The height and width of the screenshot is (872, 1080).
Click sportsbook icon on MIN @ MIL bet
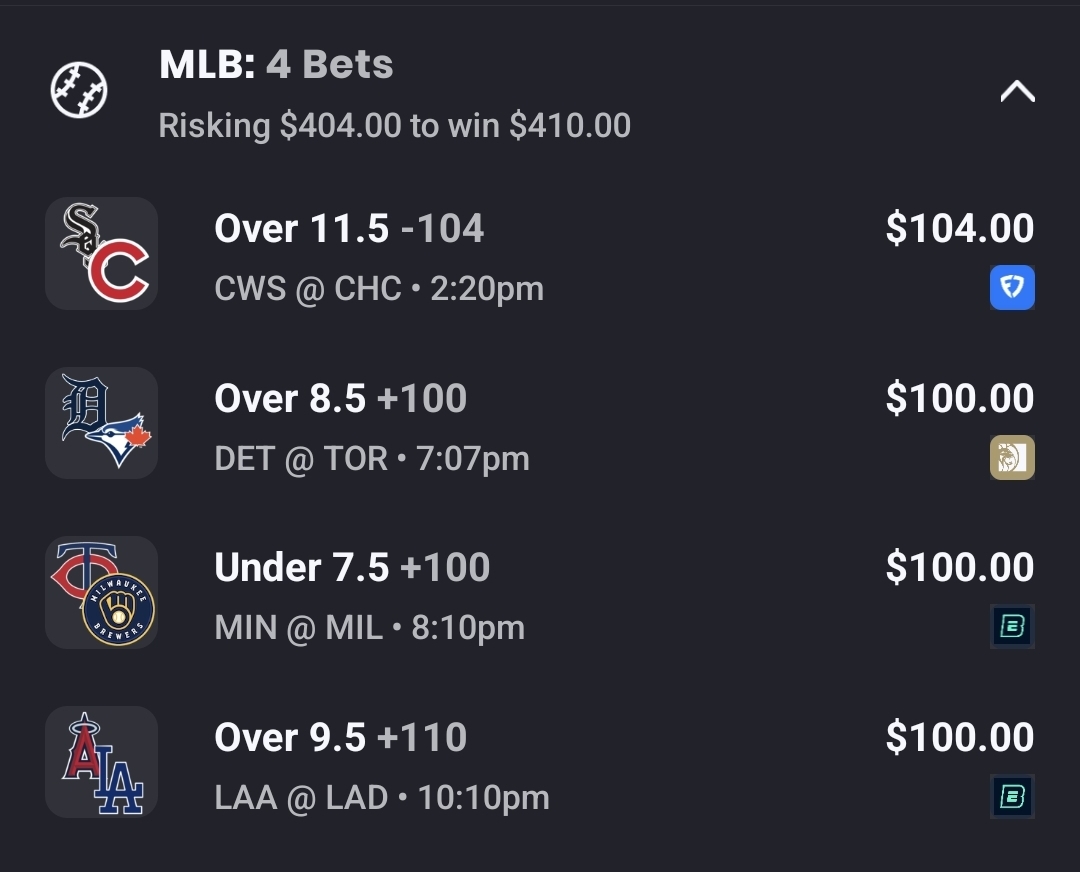click(x=1012, y=627)
